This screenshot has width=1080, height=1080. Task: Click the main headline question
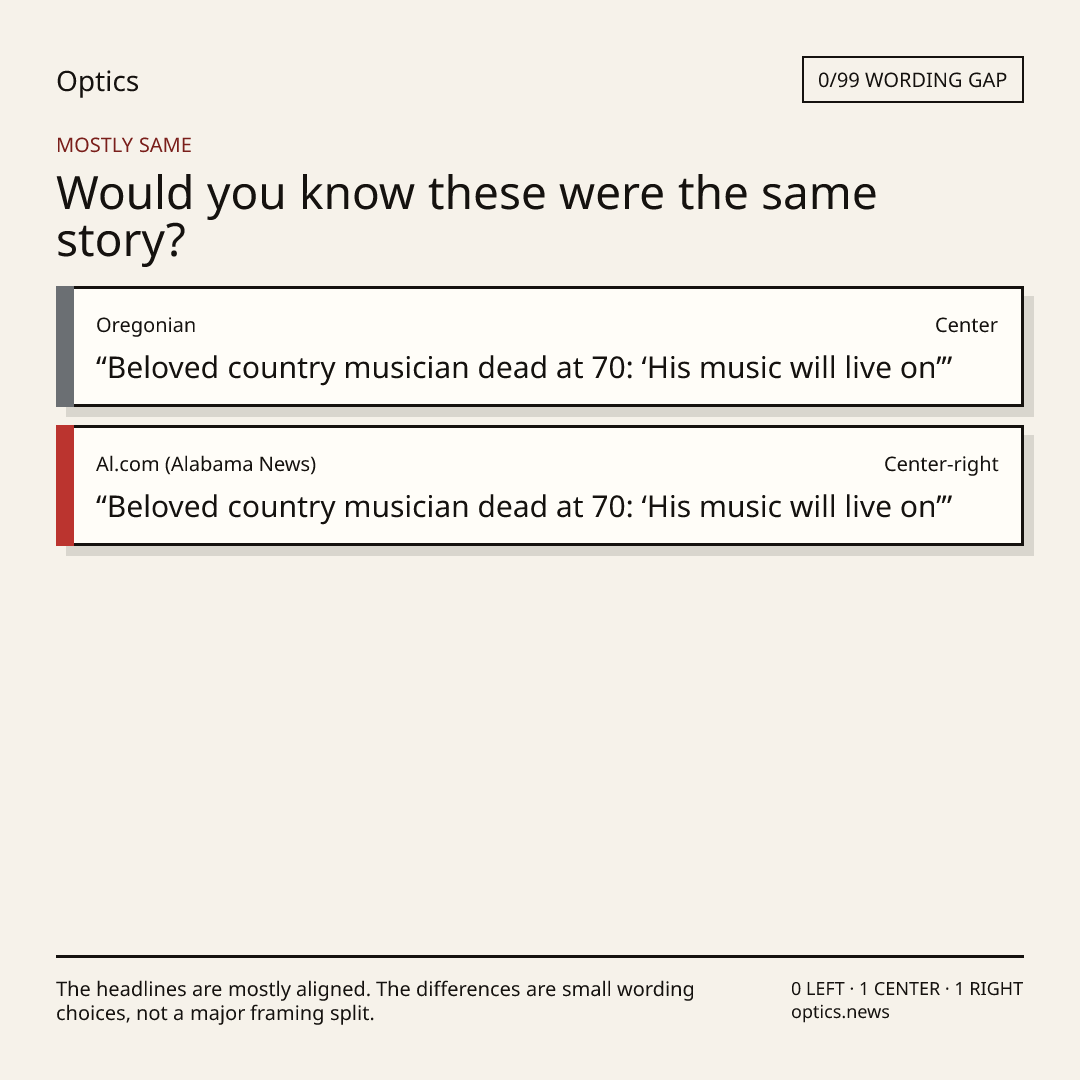(466, 216)
